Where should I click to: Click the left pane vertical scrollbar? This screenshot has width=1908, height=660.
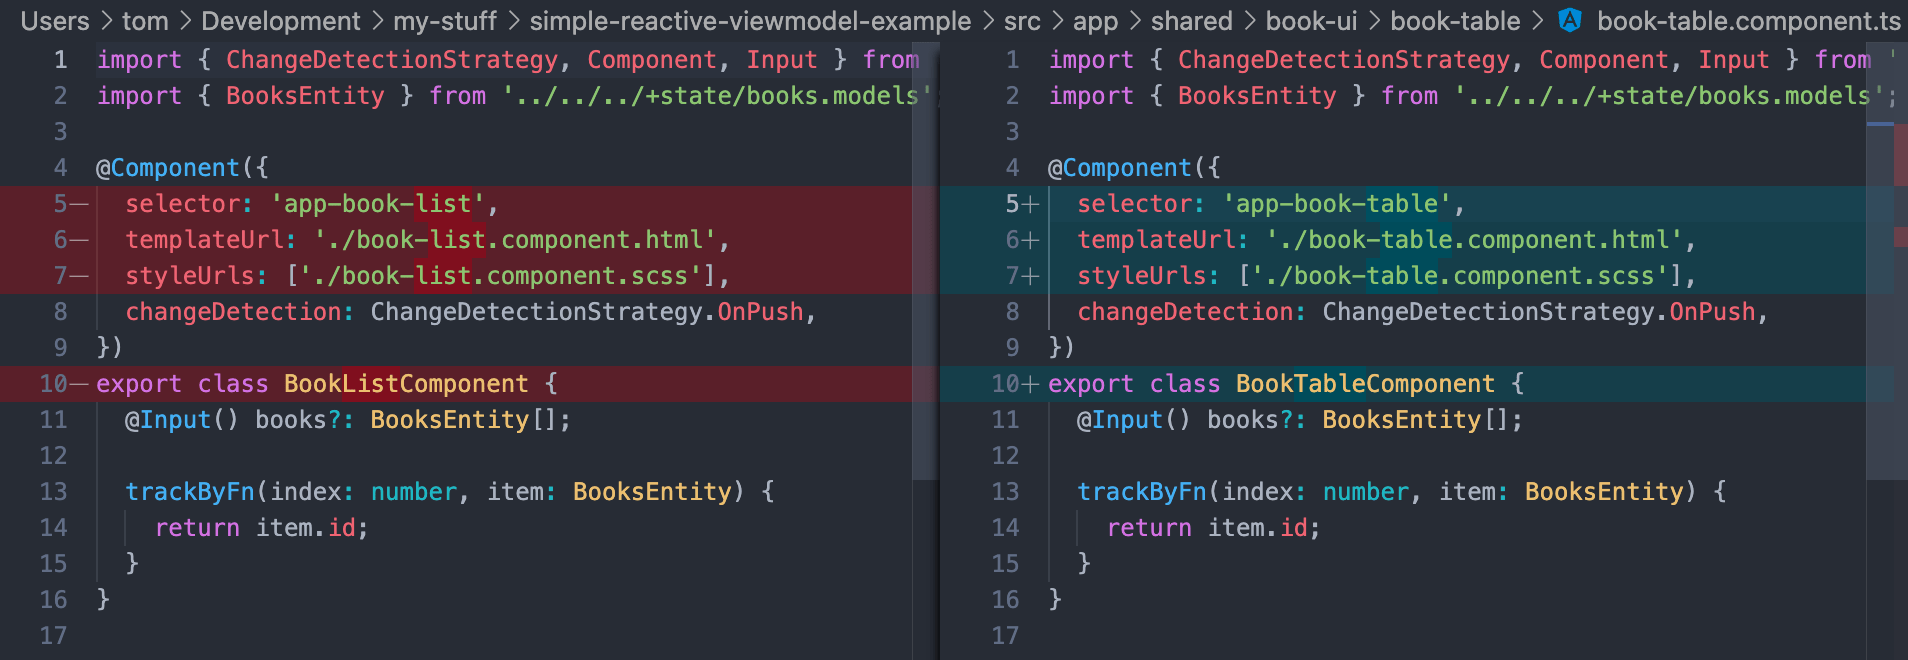click(926, 260)
